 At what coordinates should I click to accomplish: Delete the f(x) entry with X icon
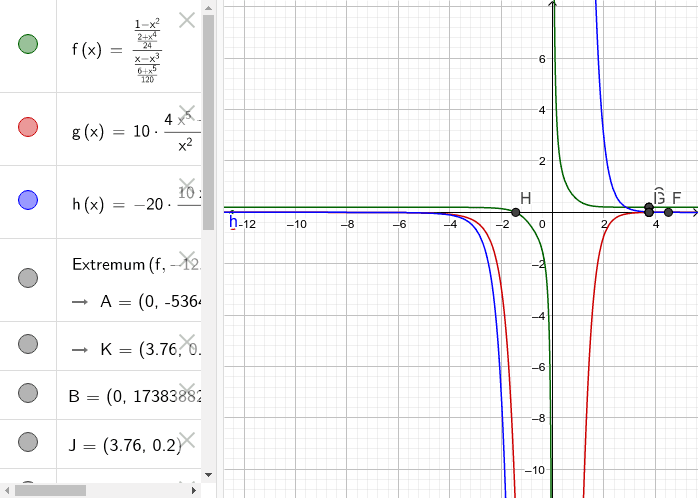pos(187,20)
